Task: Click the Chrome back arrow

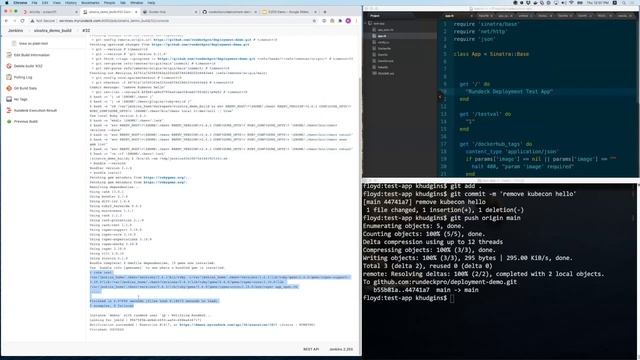Action: coord(6,20)
